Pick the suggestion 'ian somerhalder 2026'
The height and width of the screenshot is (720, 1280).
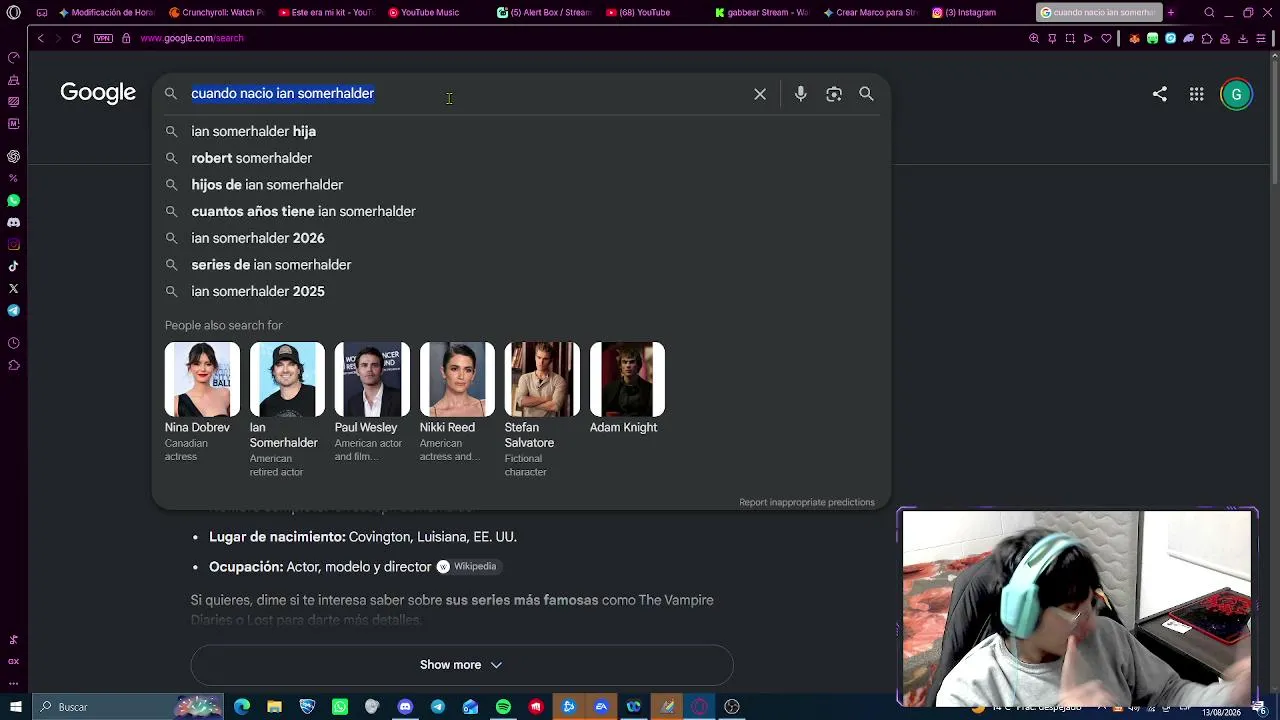[520, 238]
